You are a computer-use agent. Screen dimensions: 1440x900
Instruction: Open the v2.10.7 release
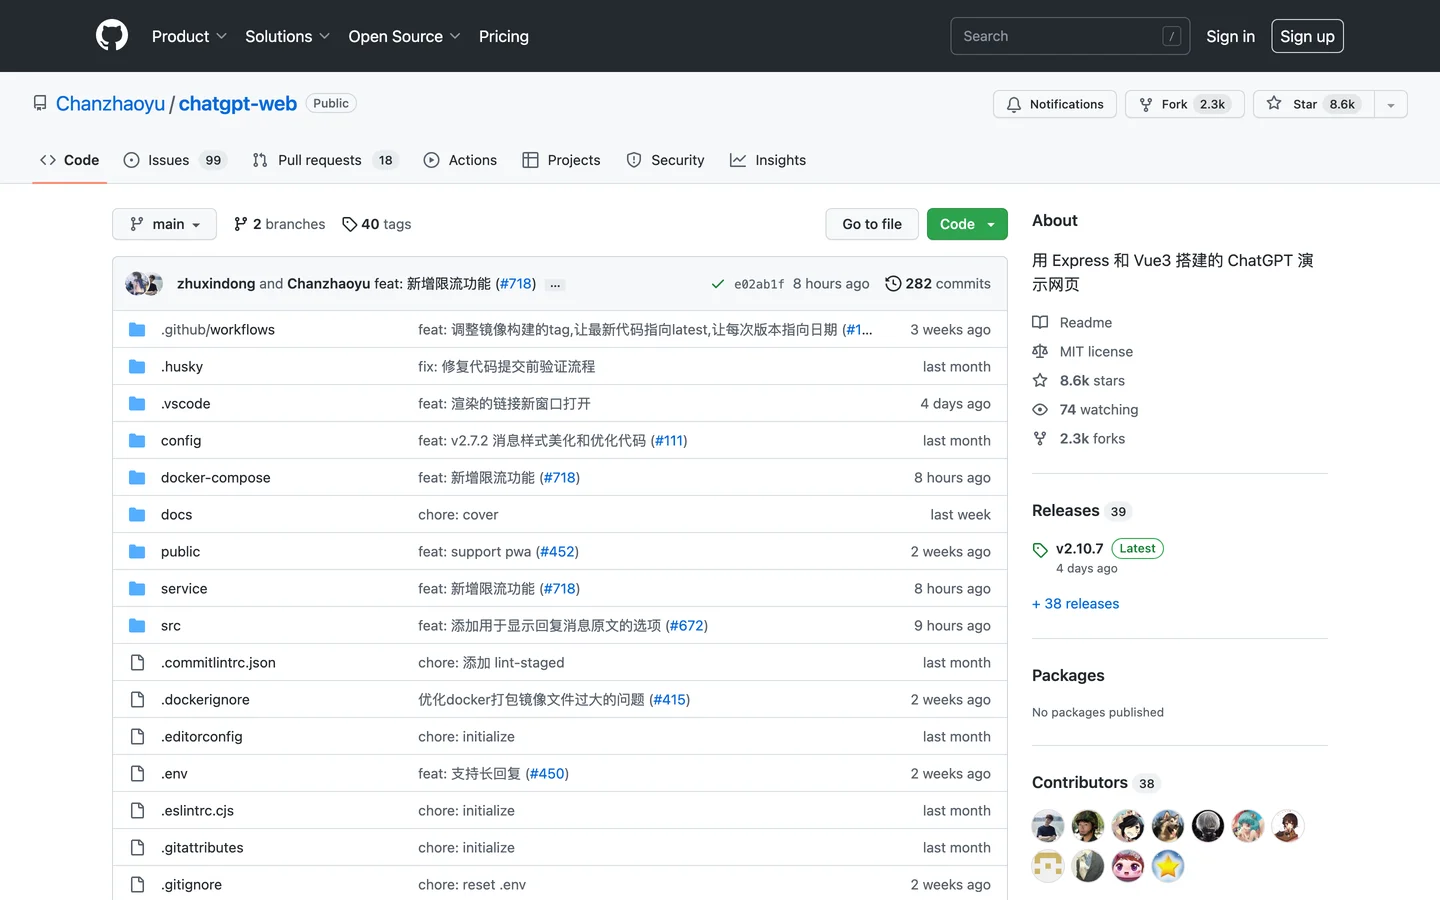pos(1079,549)
